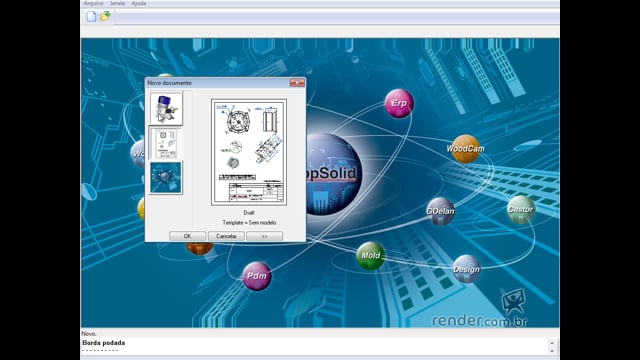This screenshot has width=640, height=360.
Task: Click the 'Borda podada' message text
Action: (104, 343)
